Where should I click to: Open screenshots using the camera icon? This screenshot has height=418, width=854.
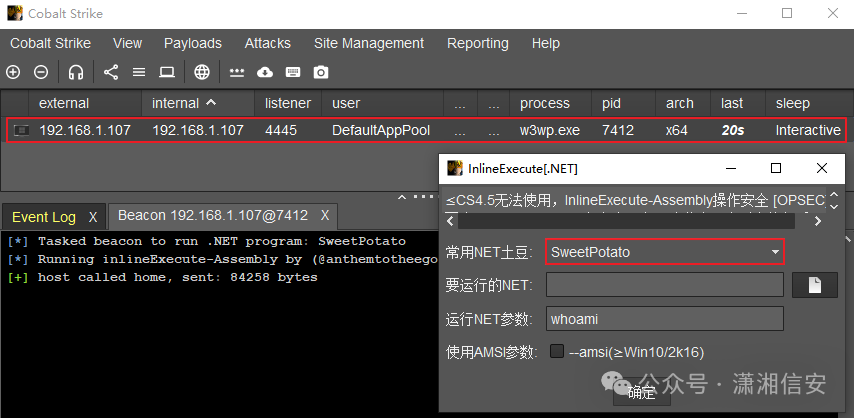(321, 72)
